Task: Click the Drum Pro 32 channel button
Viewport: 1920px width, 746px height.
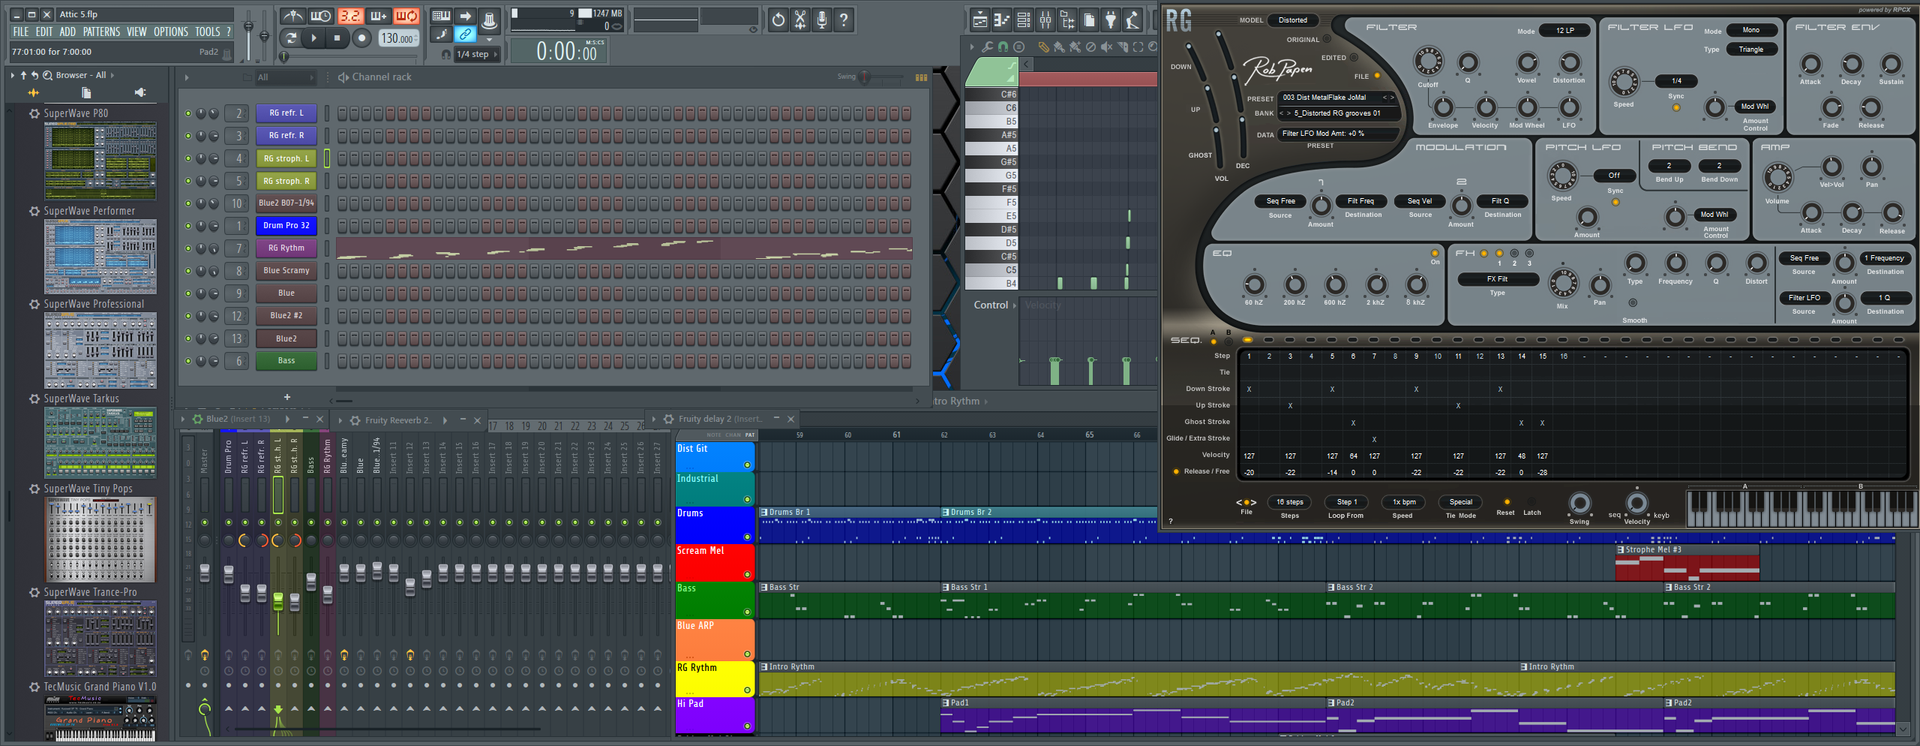Action: click(x=286, y=226)
